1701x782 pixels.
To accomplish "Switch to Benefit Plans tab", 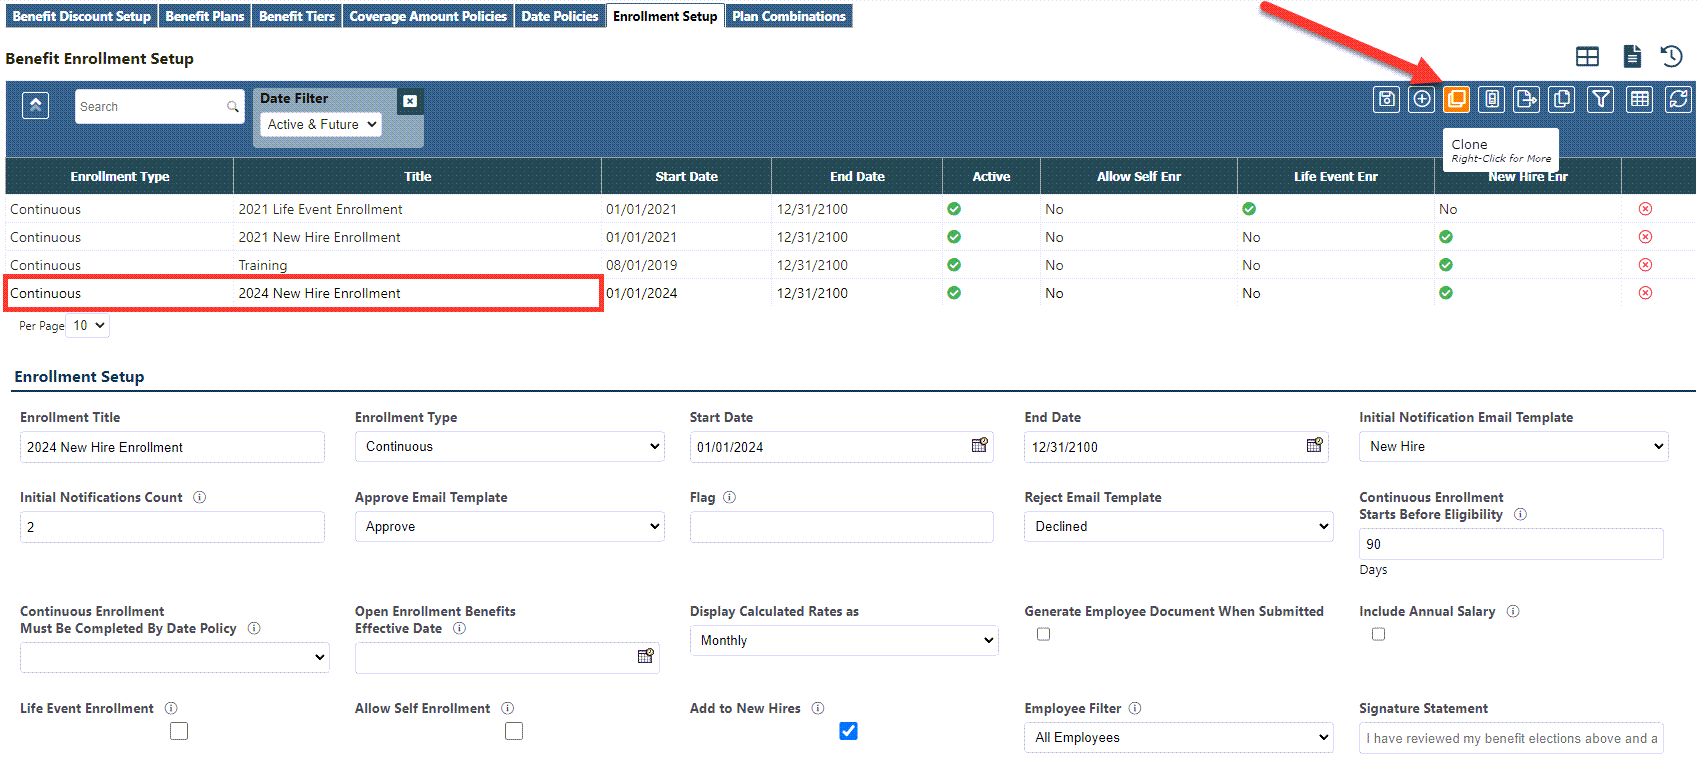I will tap(205, 16).
